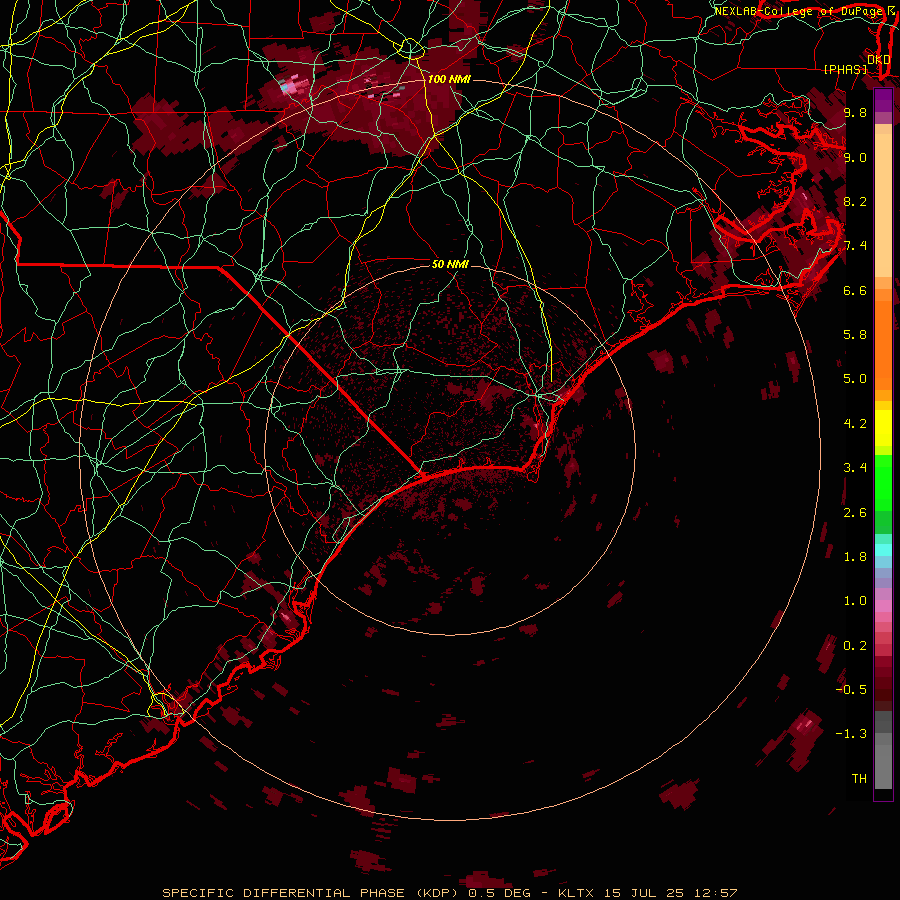Click the 2.6 scale value
The width and height of the screenshot is (900, 900).
pyautogui.click(x=855, y=513)
